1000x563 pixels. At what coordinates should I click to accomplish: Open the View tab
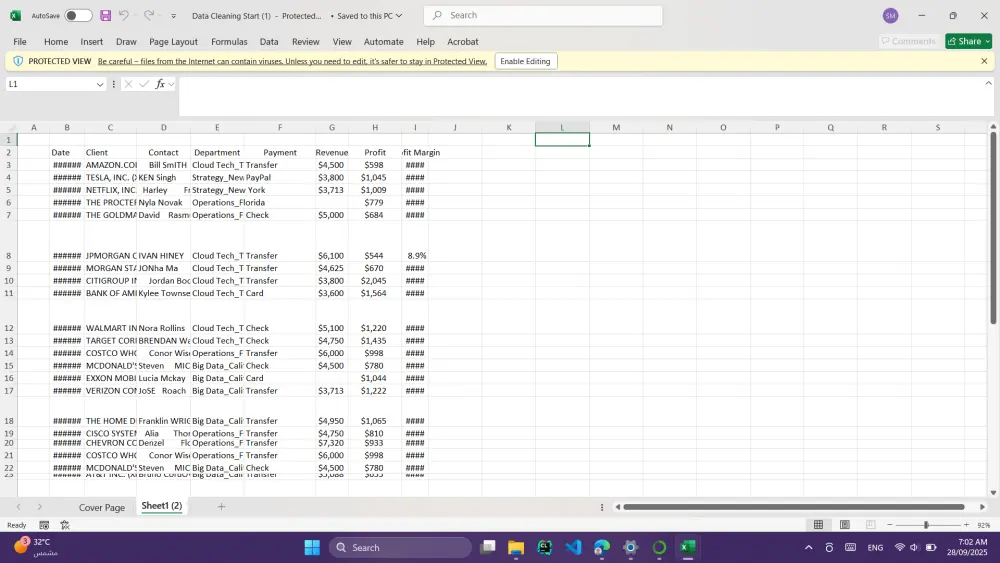click(342, 41)
